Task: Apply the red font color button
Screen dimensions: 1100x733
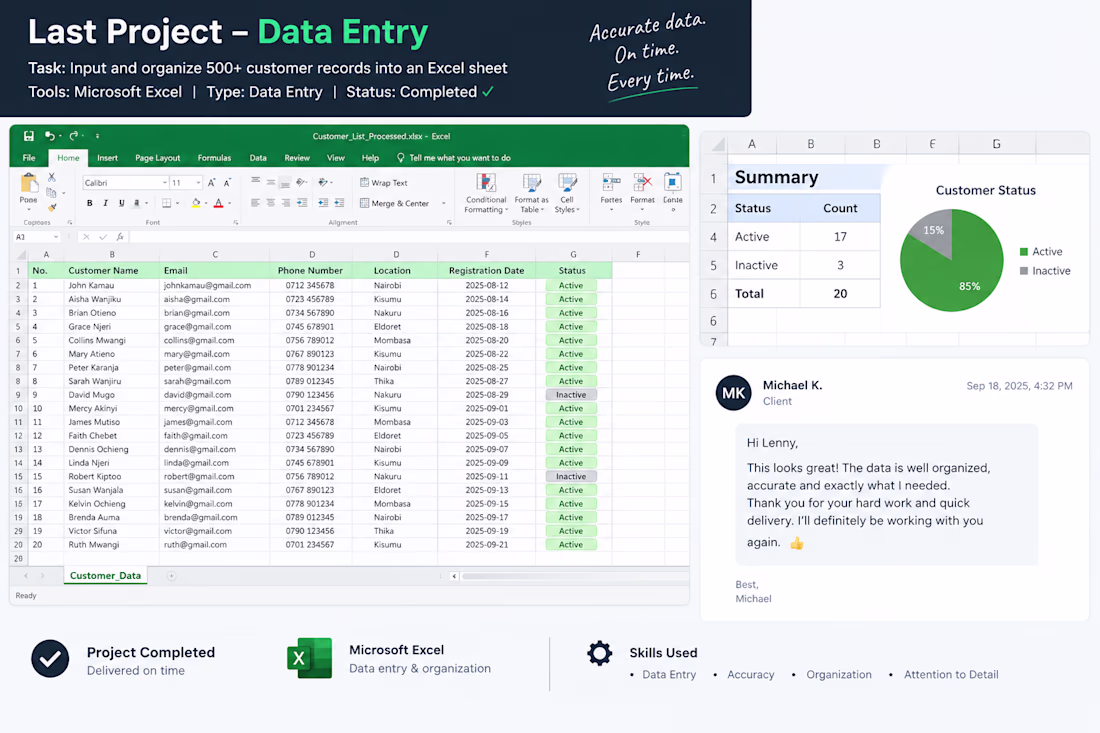Action: tap(219, 203)
